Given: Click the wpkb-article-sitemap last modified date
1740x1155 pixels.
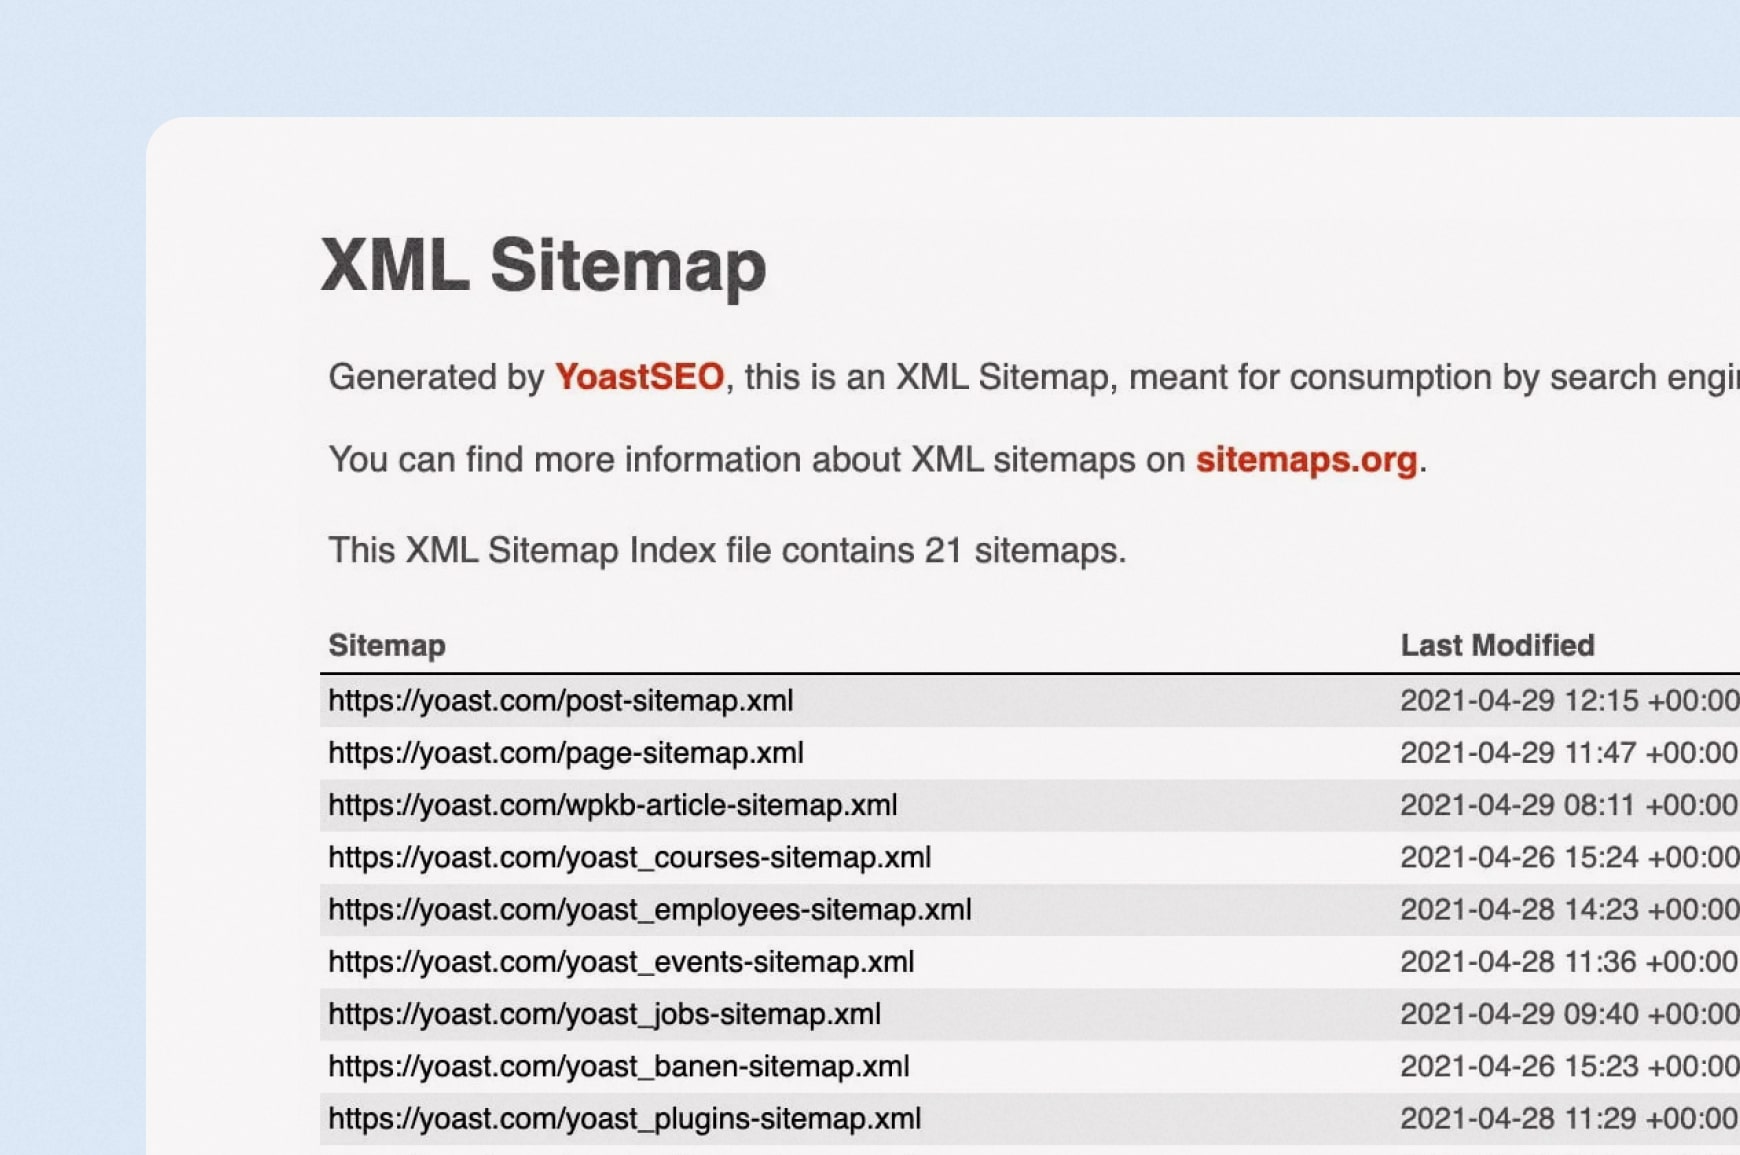Looking at the screenshot, I should tap(1568, 805).
